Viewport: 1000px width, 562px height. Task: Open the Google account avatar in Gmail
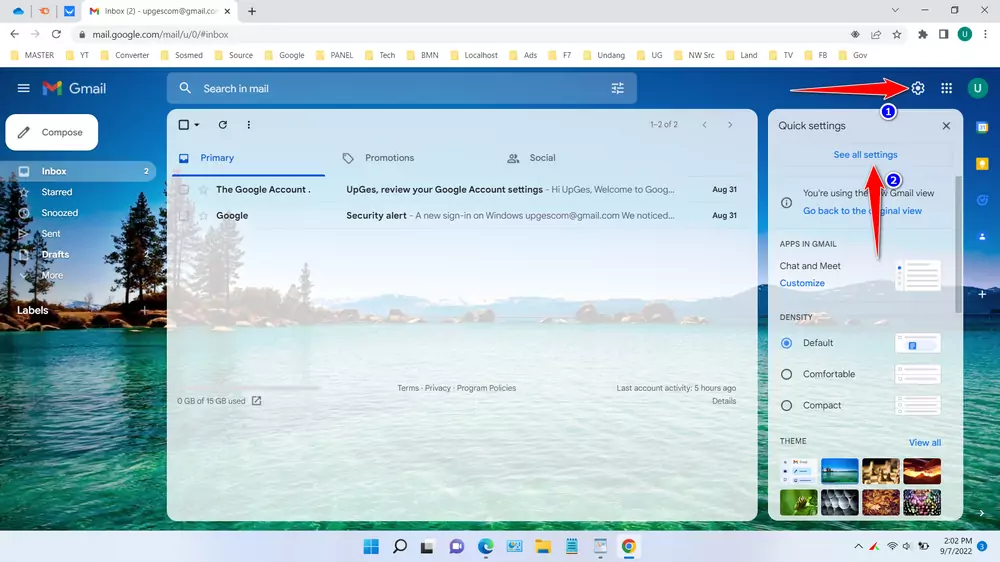(977, 88)
